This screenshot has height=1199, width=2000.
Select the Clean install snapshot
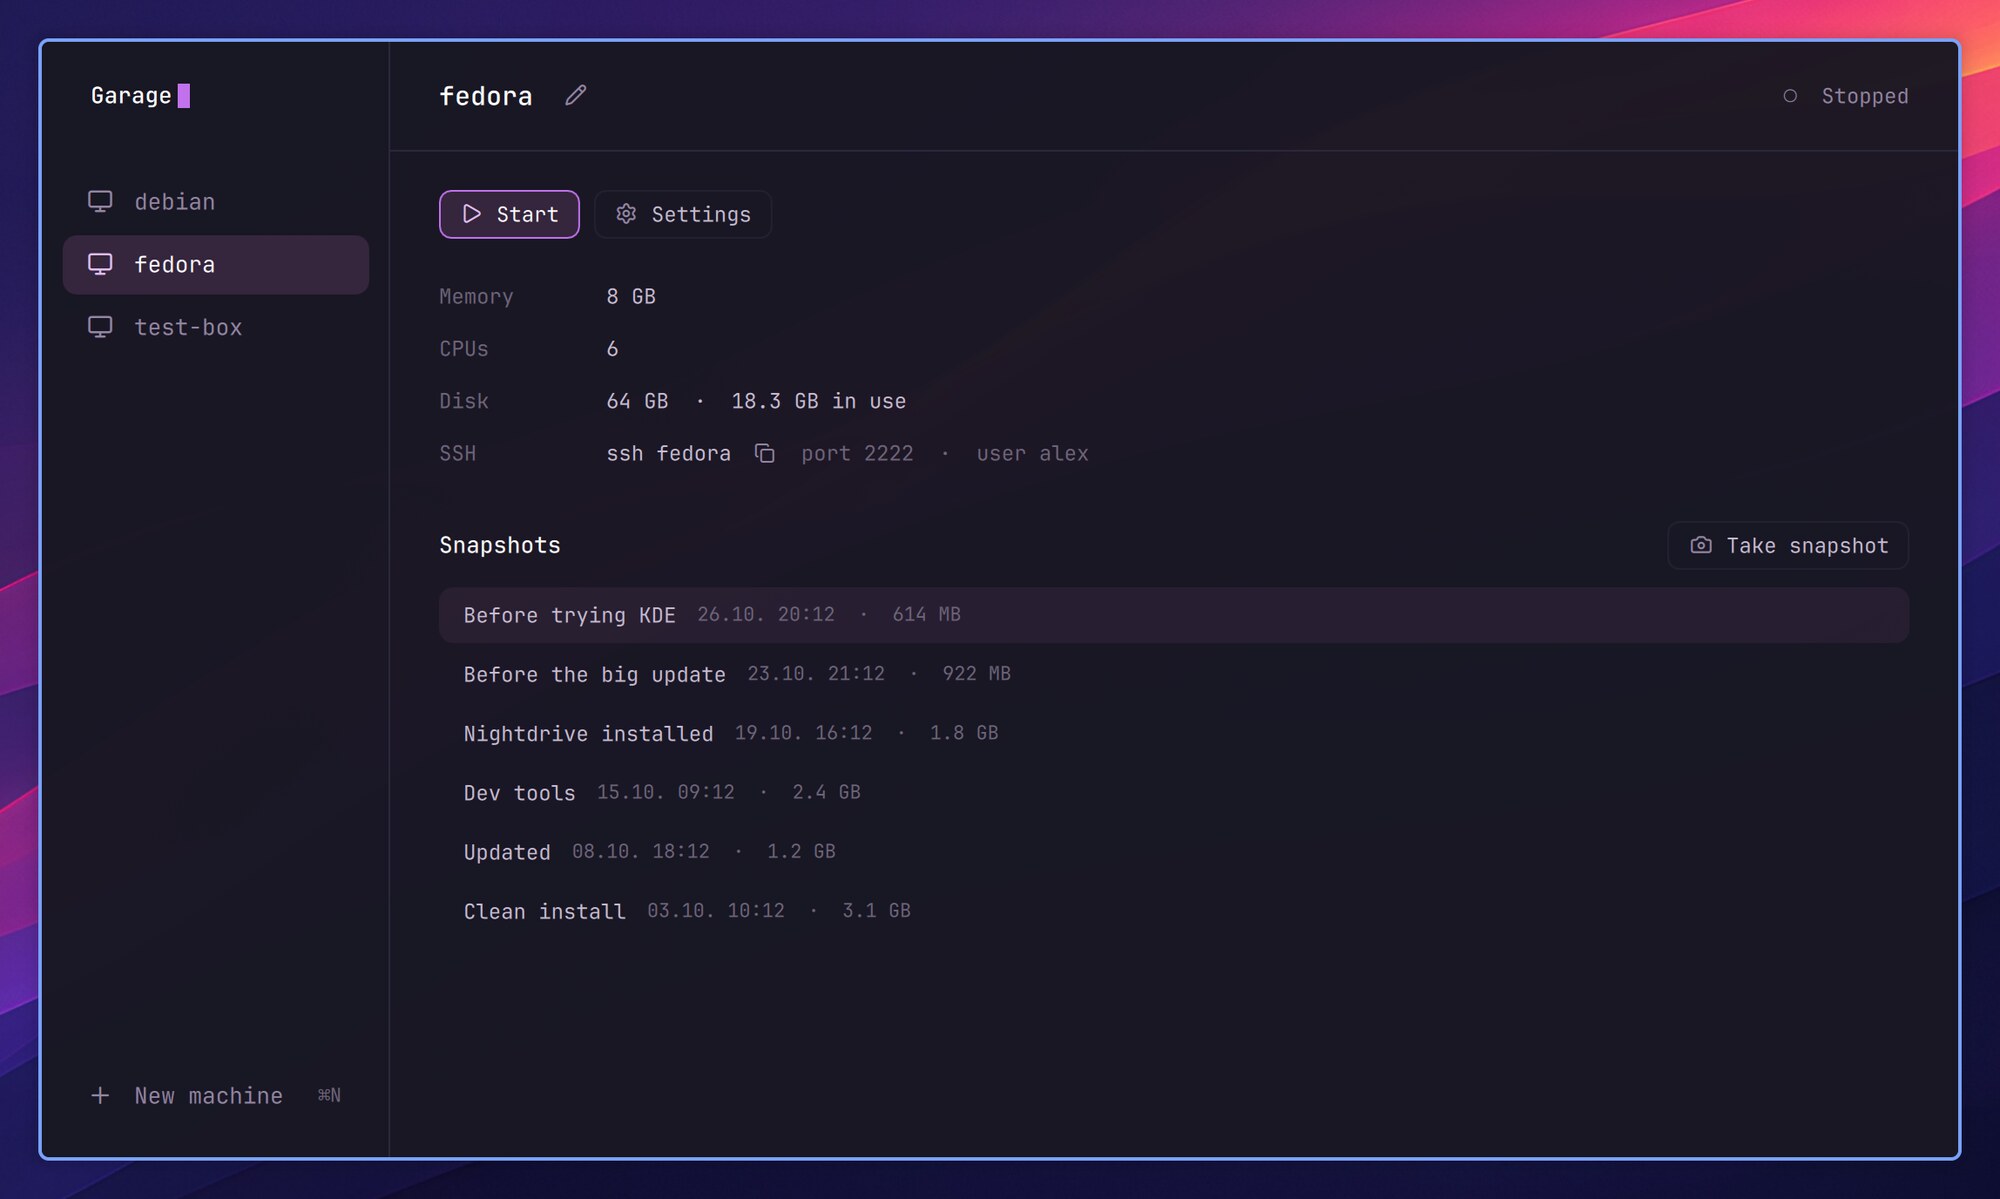tap(1174, 911)
